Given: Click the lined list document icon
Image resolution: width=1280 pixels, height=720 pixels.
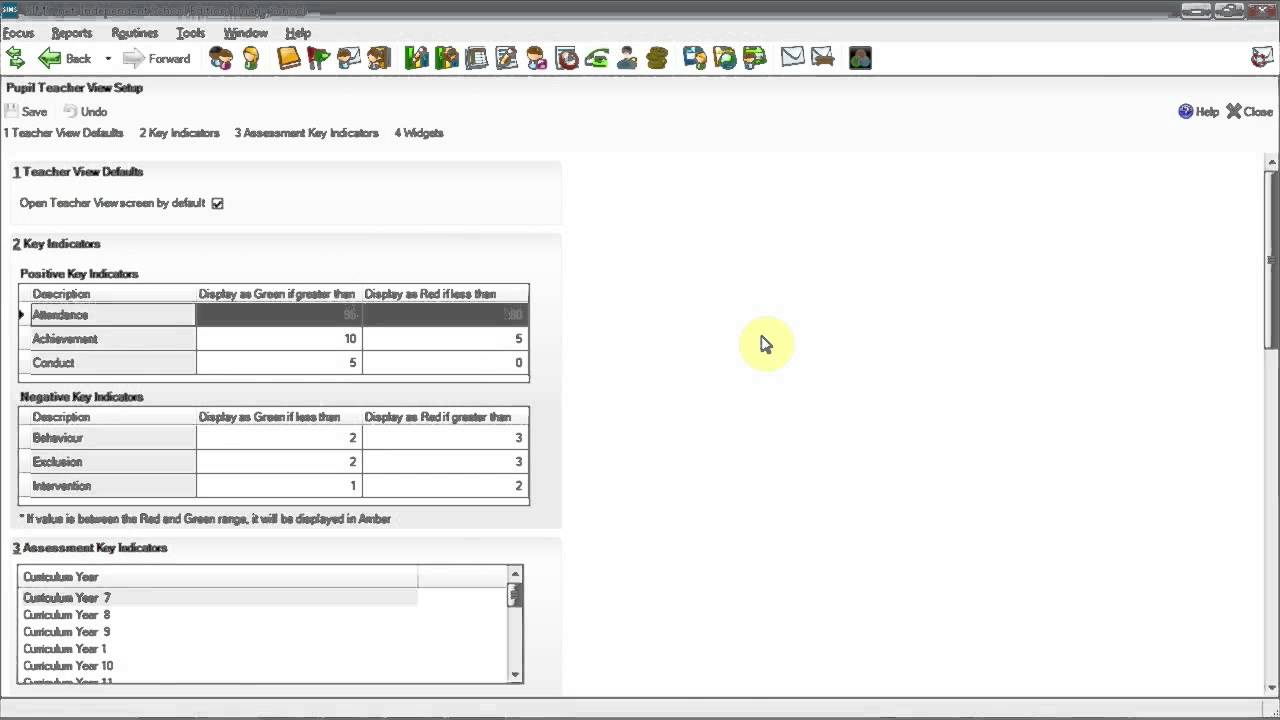Looking at the screenshot, I should pos(477,58).
